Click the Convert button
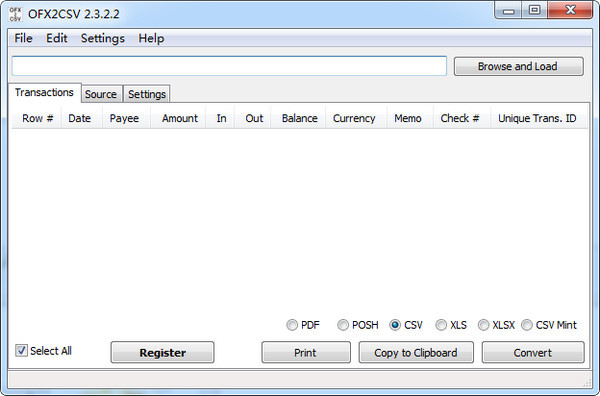 (x=533, y=352)
